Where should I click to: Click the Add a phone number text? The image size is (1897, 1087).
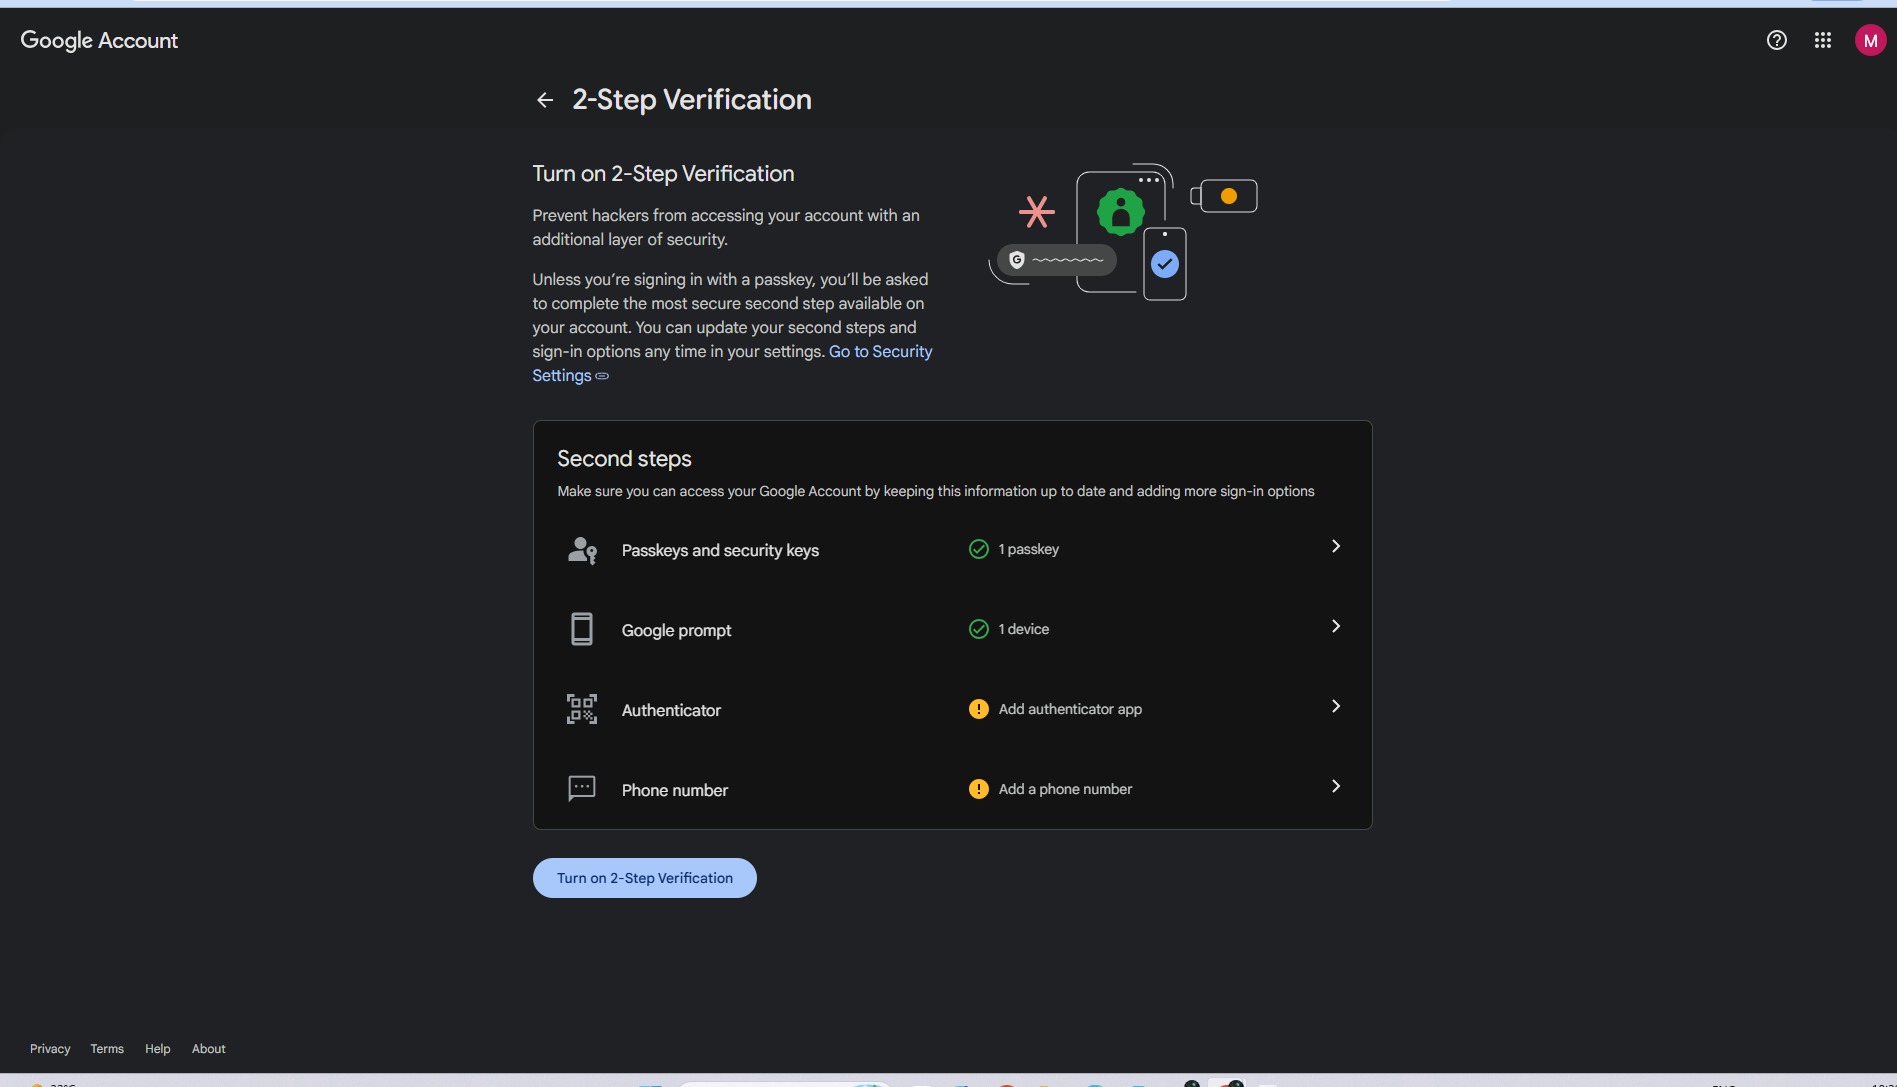pos(1065,789)
